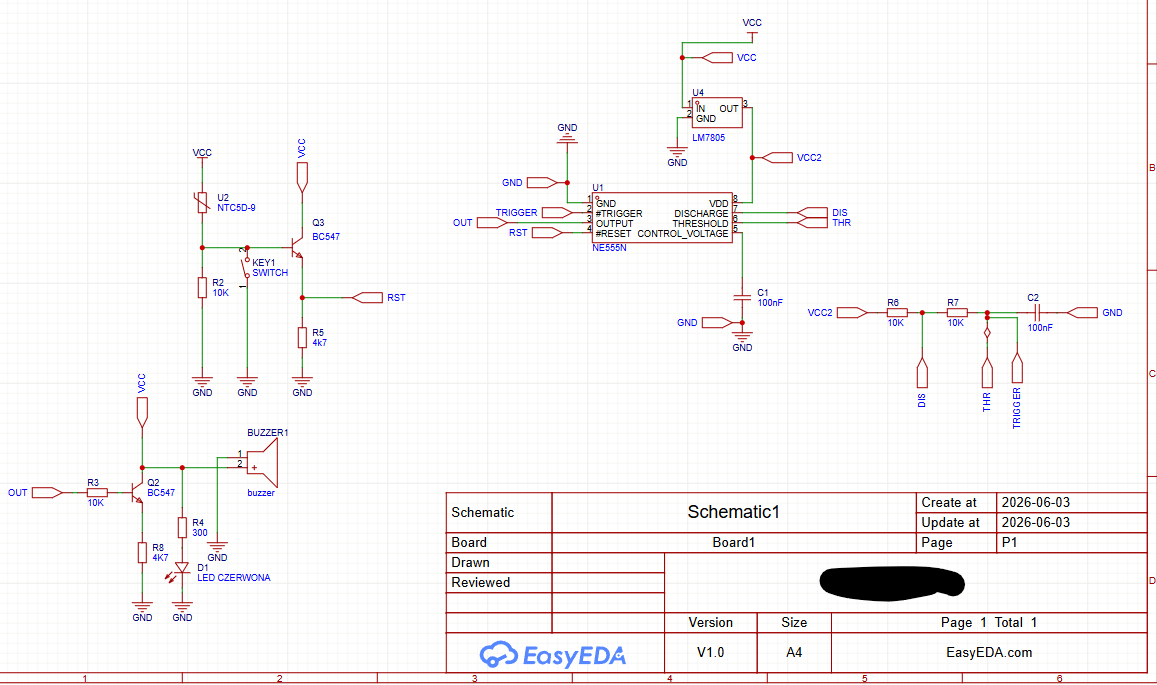Select the R6 10K resistor symbol

(x=897, y=313)
